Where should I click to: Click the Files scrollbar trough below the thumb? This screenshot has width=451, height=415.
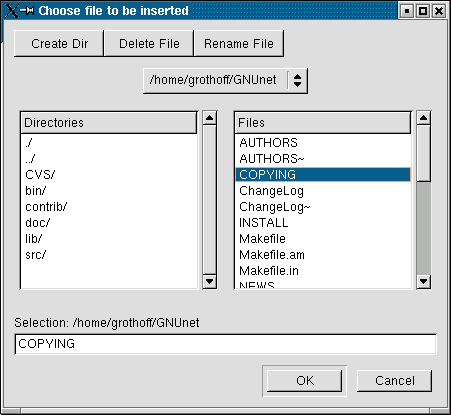pos(424,228)
